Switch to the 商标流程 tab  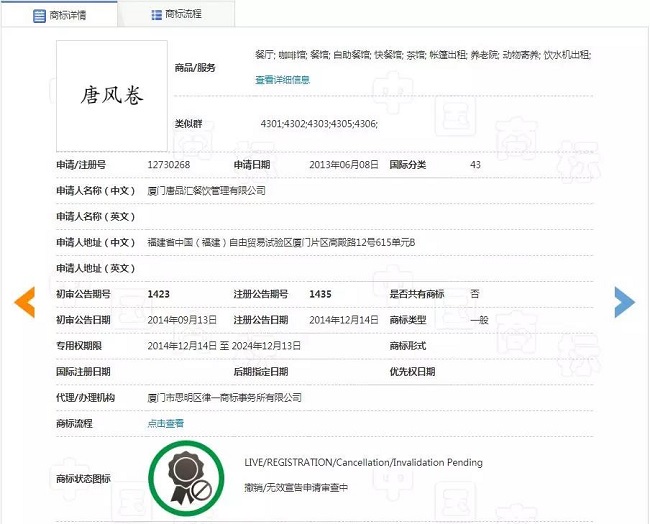(183, 15)
